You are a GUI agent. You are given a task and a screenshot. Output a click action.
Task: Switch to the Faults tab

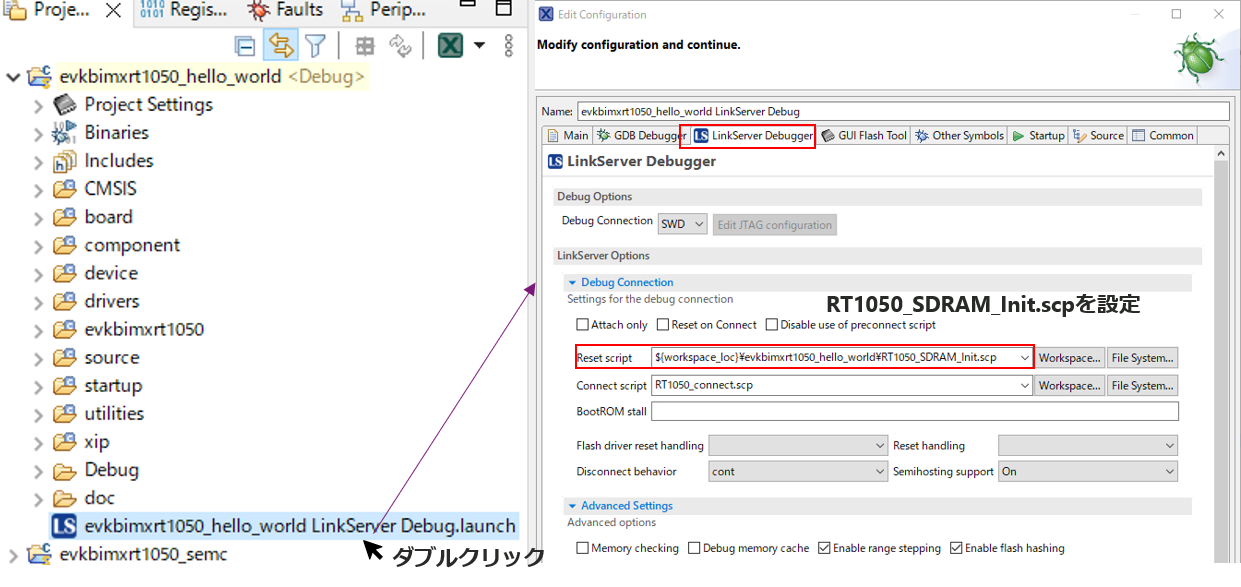click(285, 10)
